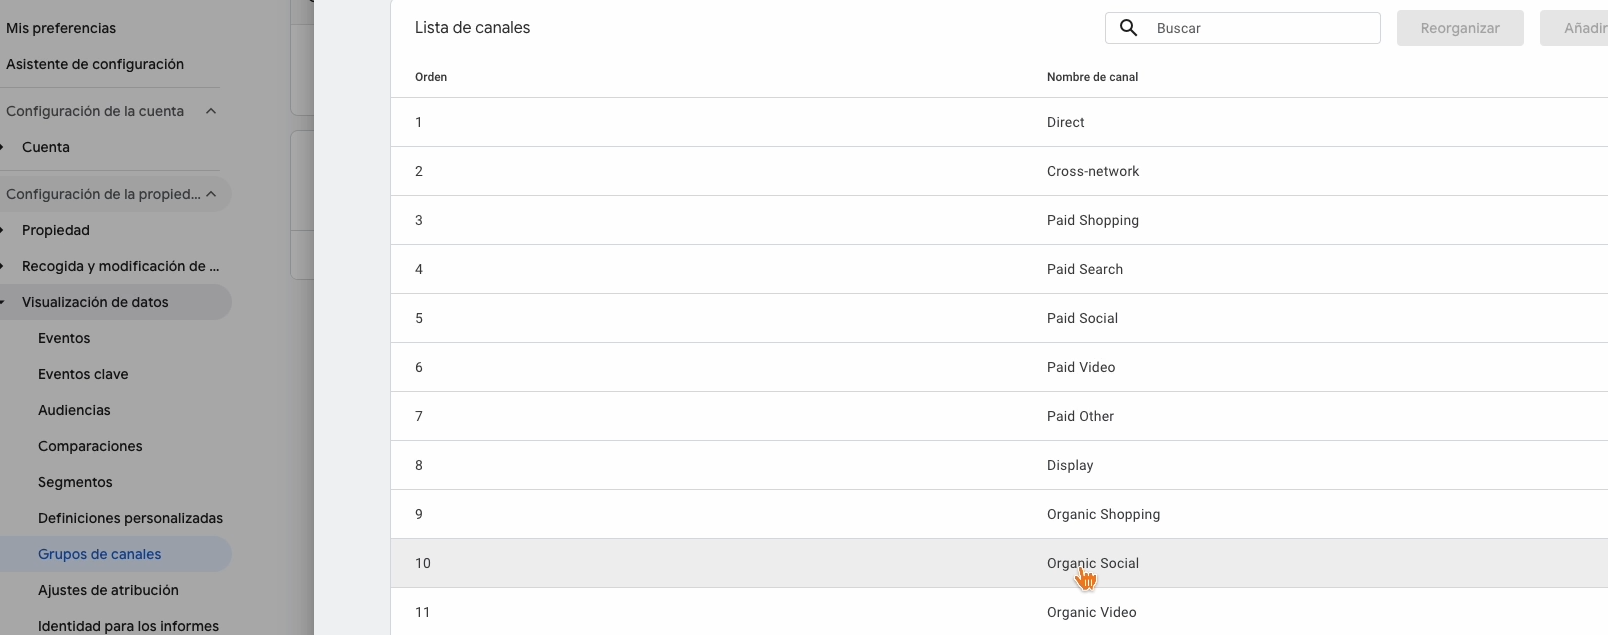Collapse Configuración de la propiedad section

211,194
